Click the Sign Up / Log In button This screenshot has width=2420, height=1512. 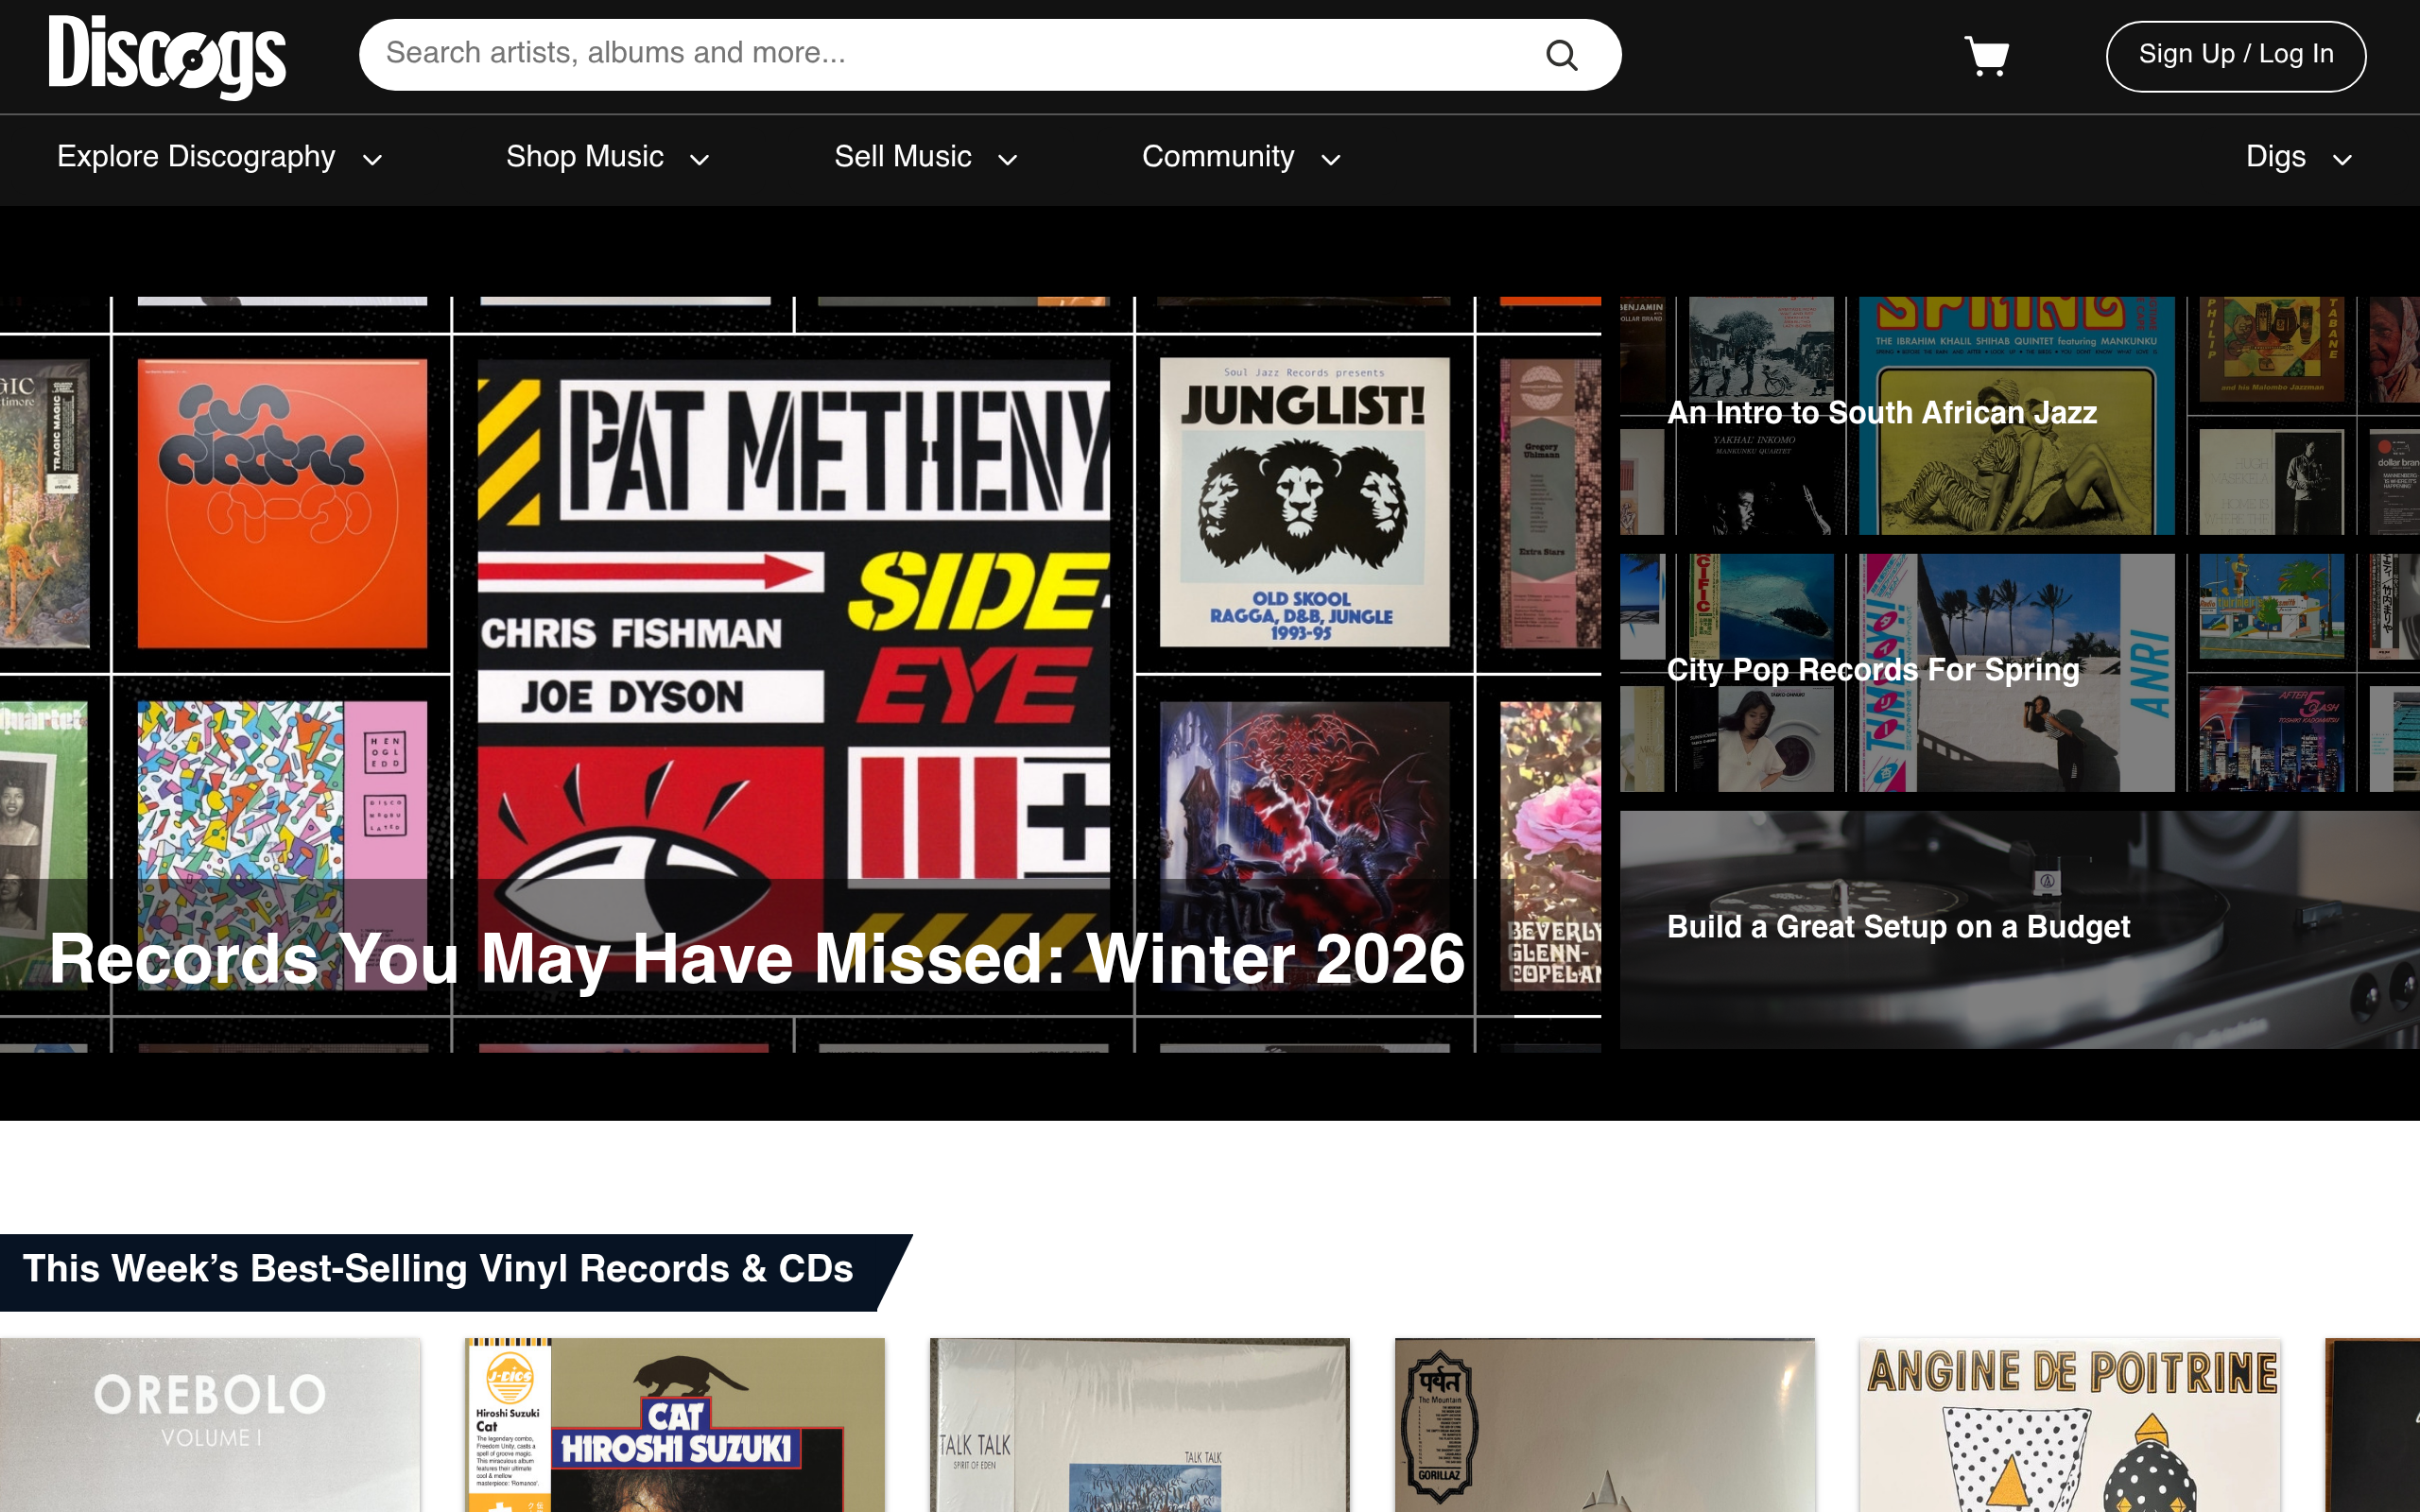(x=2235, y=56)
